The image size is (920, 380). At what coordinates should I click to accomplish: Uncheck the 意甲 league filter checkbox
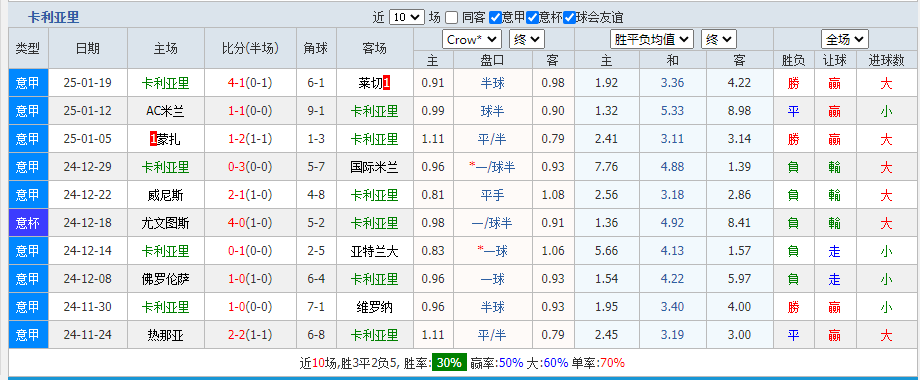[495, 18]
